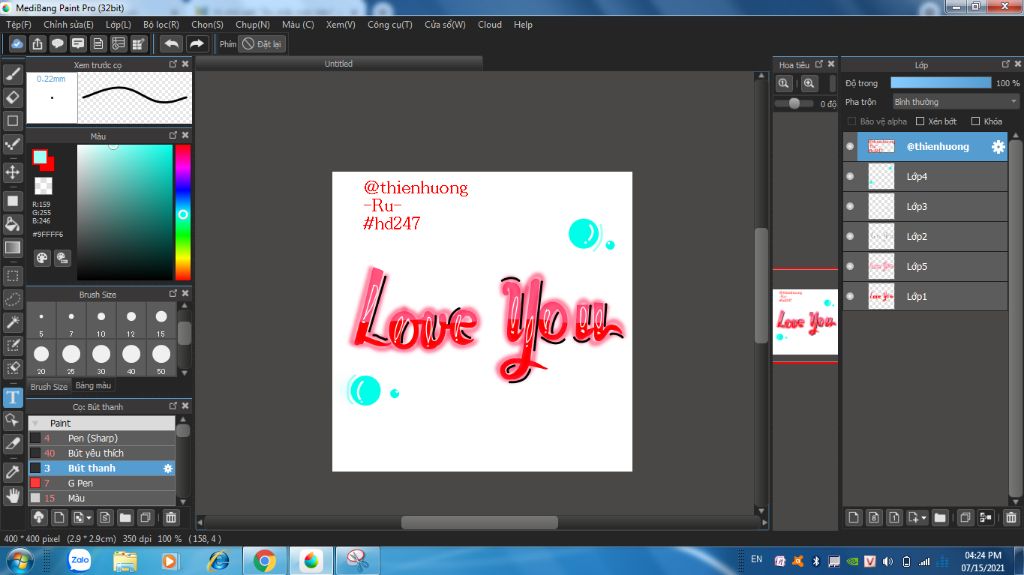Collapse the Paint brush group
The width and height of the screenshot is (1024, 575).
pos(36,423)
